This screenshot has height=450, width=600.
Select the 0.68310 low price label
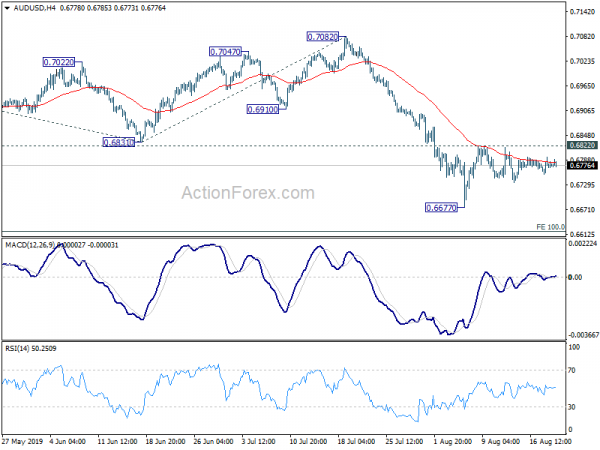click(119, 142)
